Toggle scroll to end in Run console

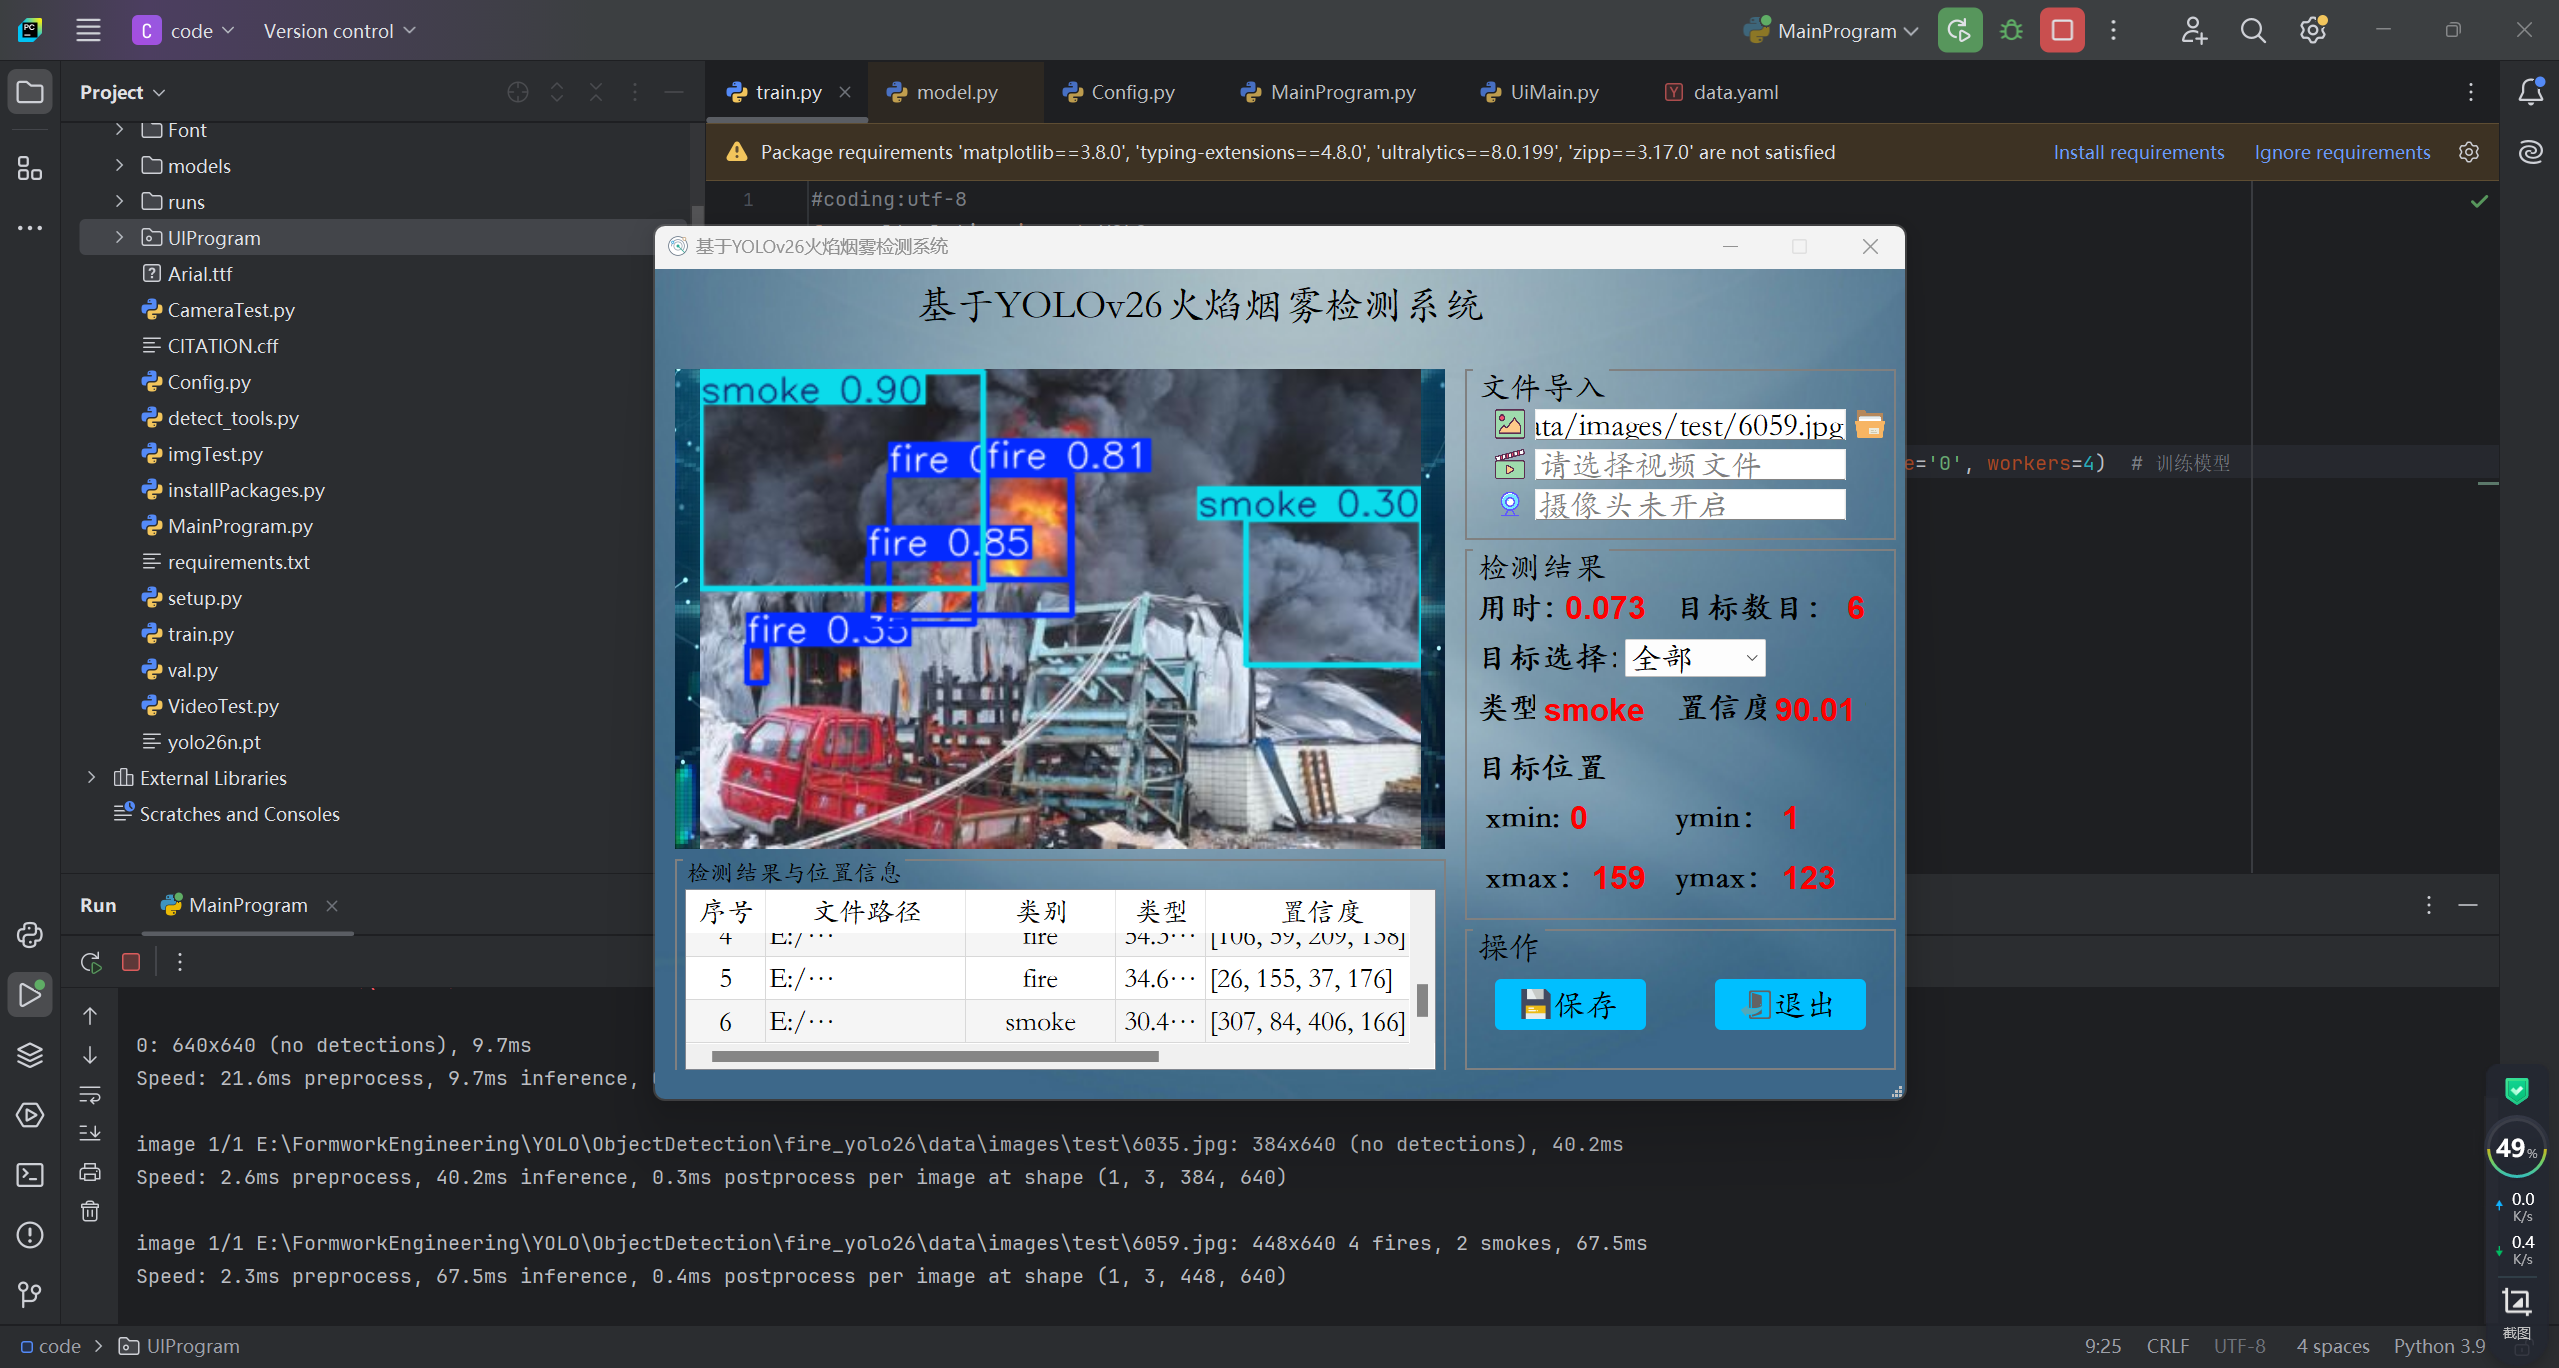click(90, 1133)
